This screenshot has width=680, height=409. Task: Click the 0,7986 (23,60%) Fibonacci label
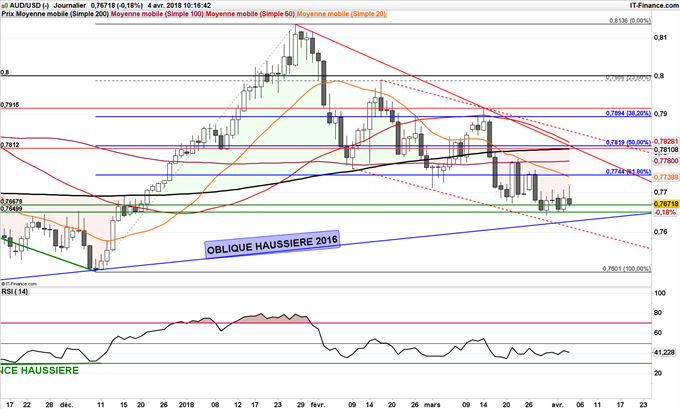(628, 78)
